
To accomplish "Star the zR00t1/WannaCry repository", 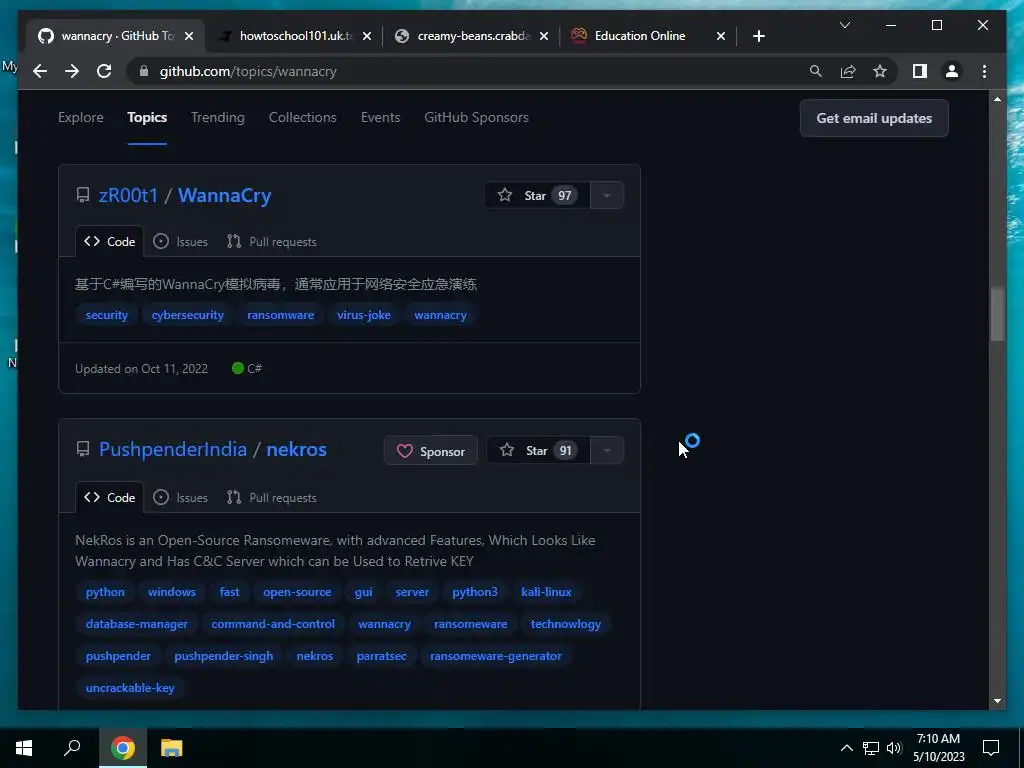I will (537, 195).
